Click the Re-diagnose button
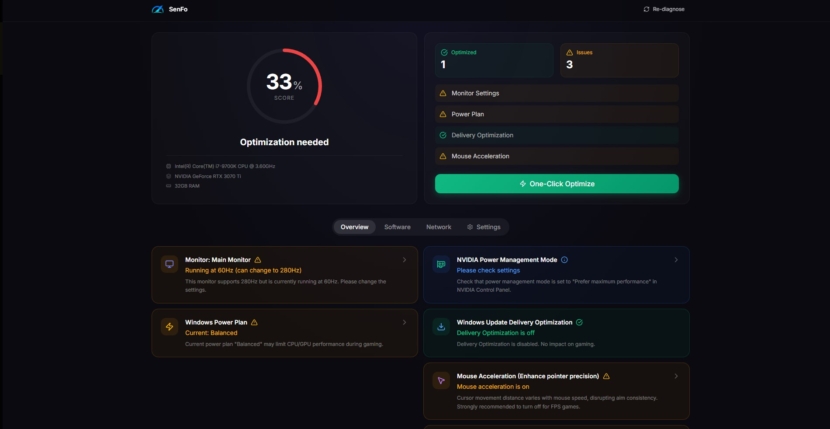830x429 pixels. coord(664,9)
